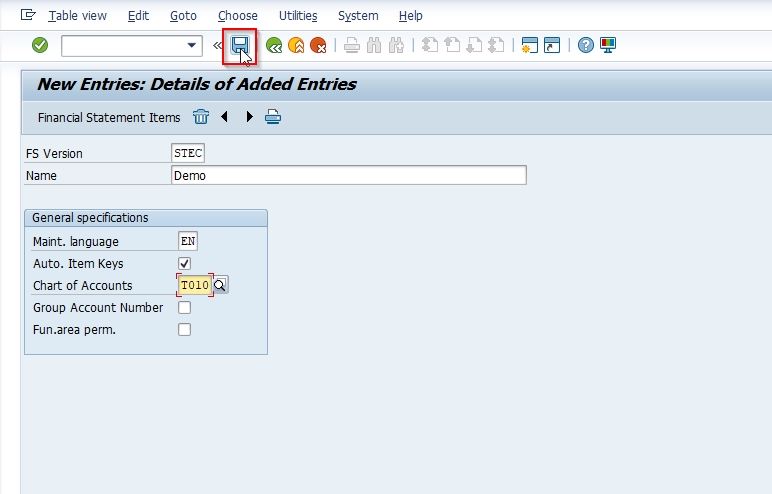
Task: Go to the Next Page icon
Action: coord(474,46)
